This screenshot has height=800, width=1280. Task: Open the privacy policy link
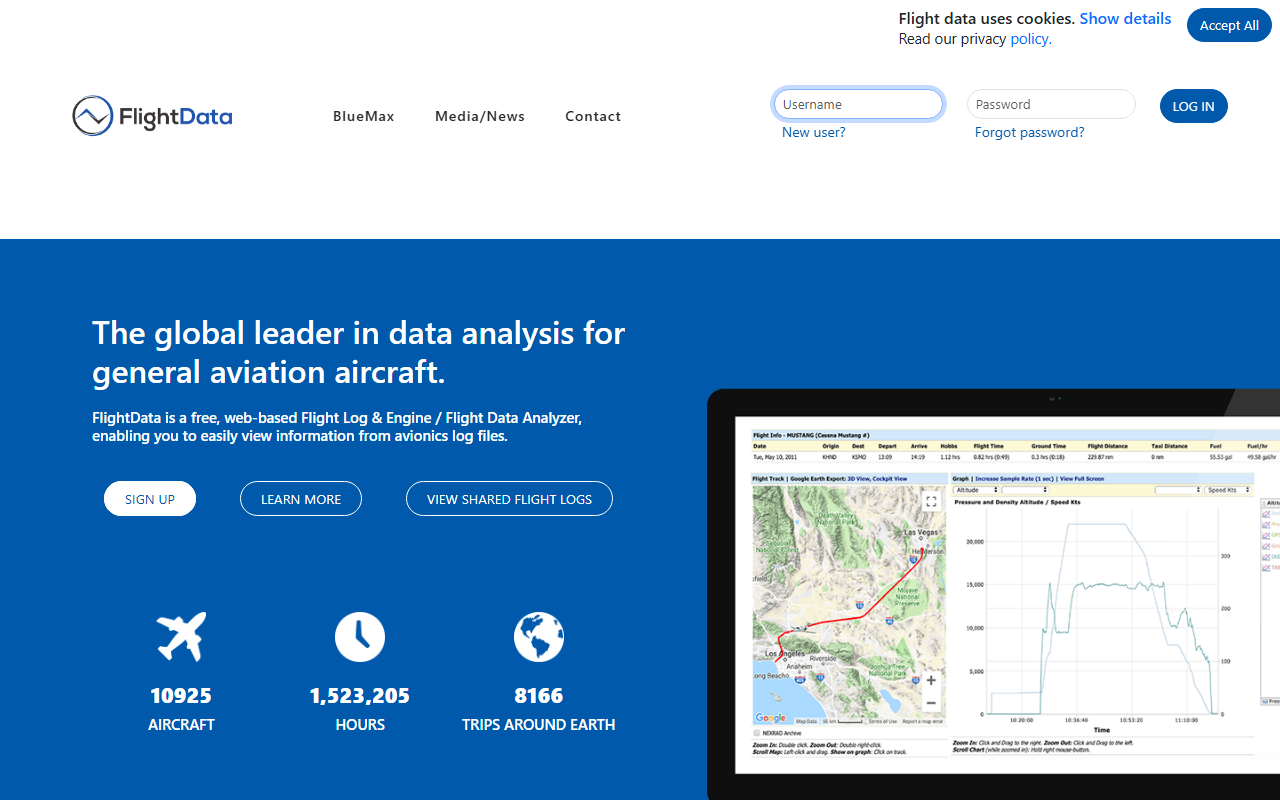coord(1031,39)
